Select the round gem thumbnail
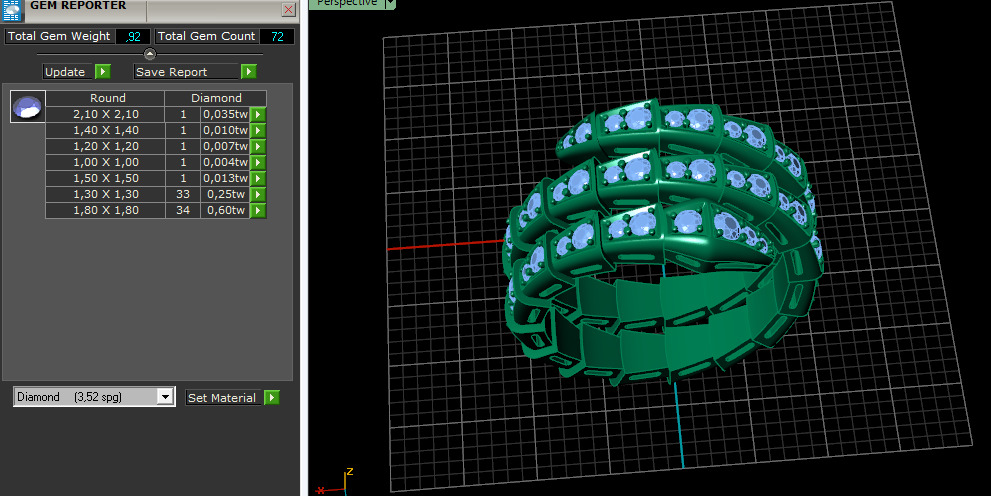 click(28, 106)
